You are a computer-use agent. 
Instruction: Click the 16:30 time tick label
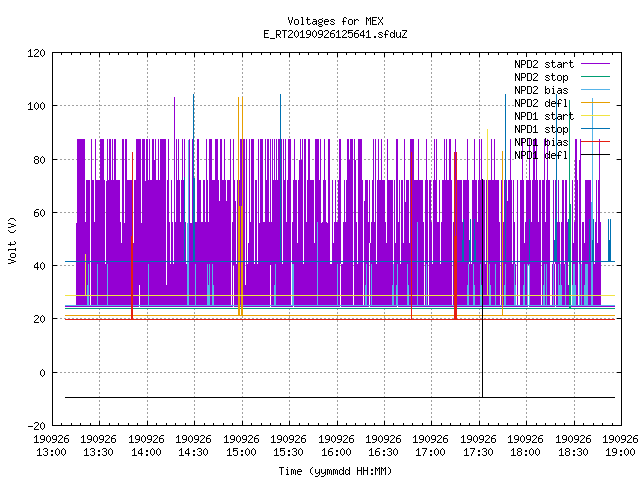click(x=383, y=452)
